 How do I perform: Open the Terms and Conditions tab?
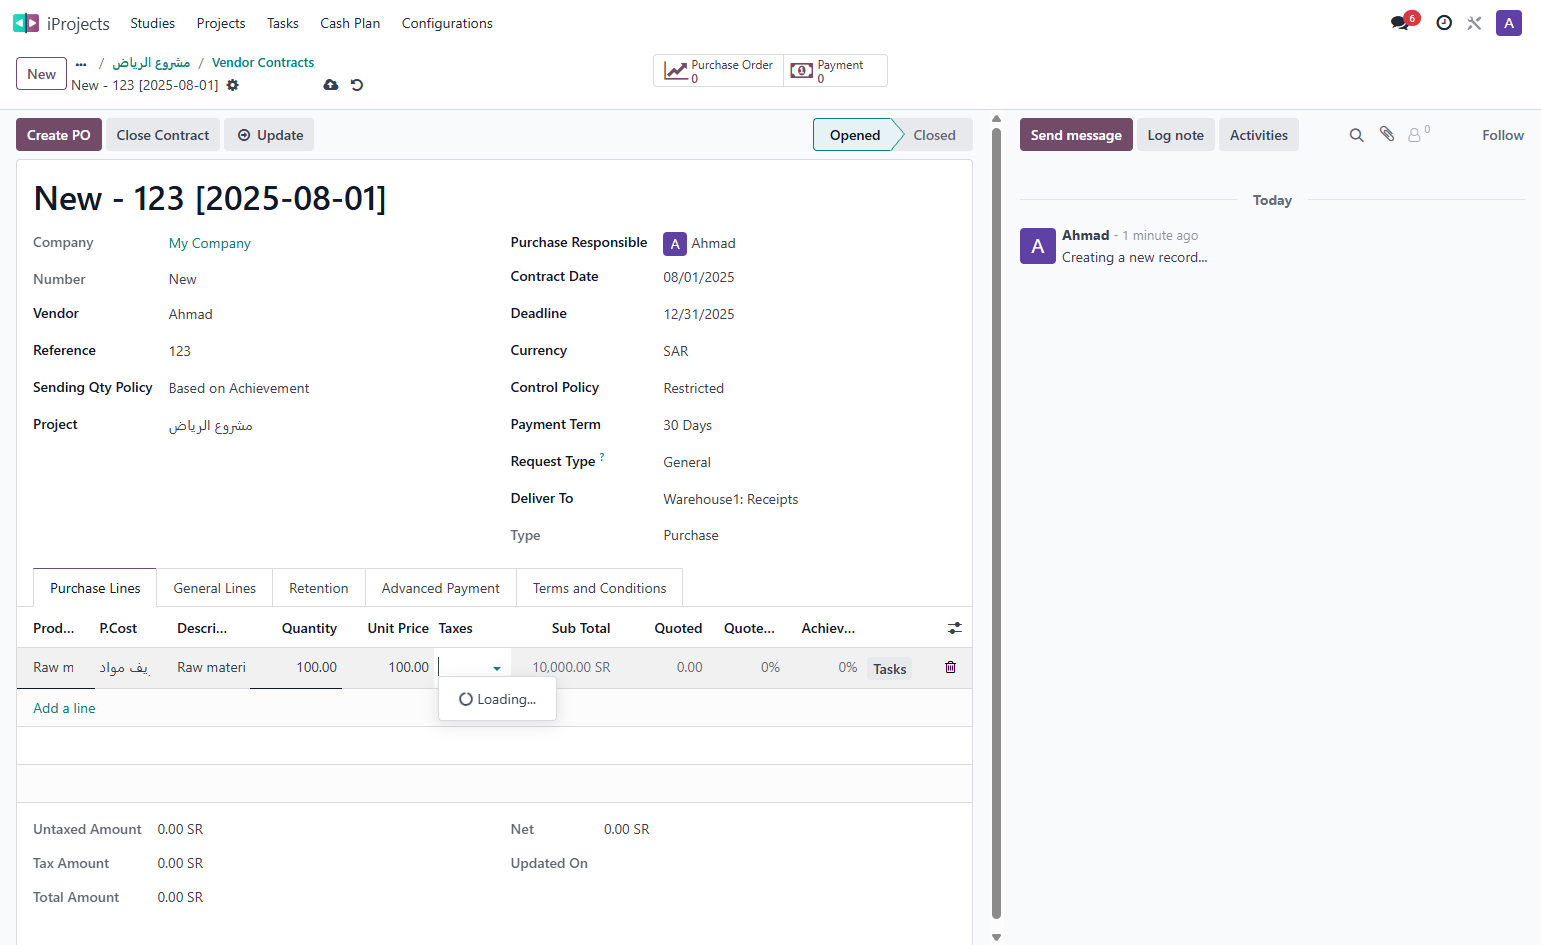pyautogui.click(x=600, y=588)
